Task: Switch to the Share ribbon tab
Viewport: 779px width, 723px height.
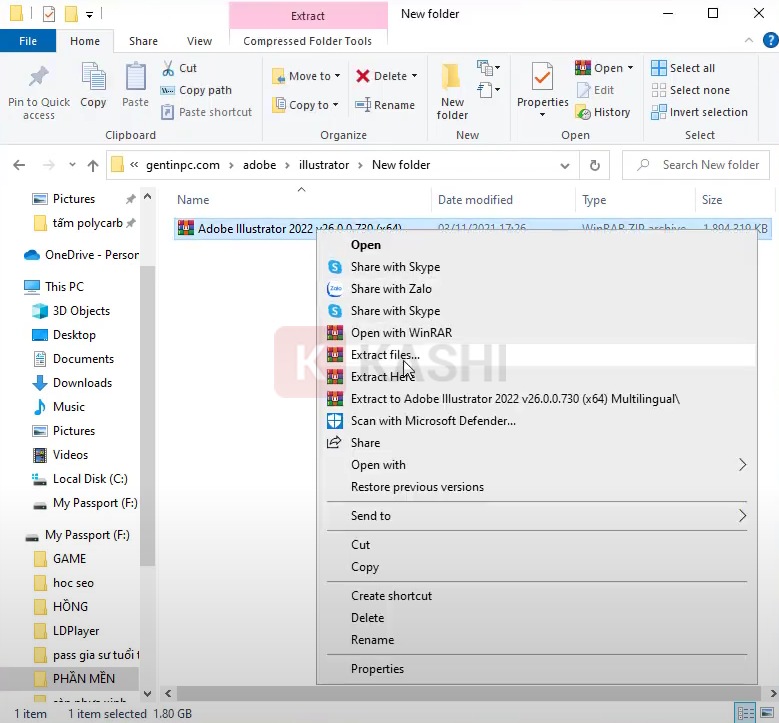Action: point(143,41)
